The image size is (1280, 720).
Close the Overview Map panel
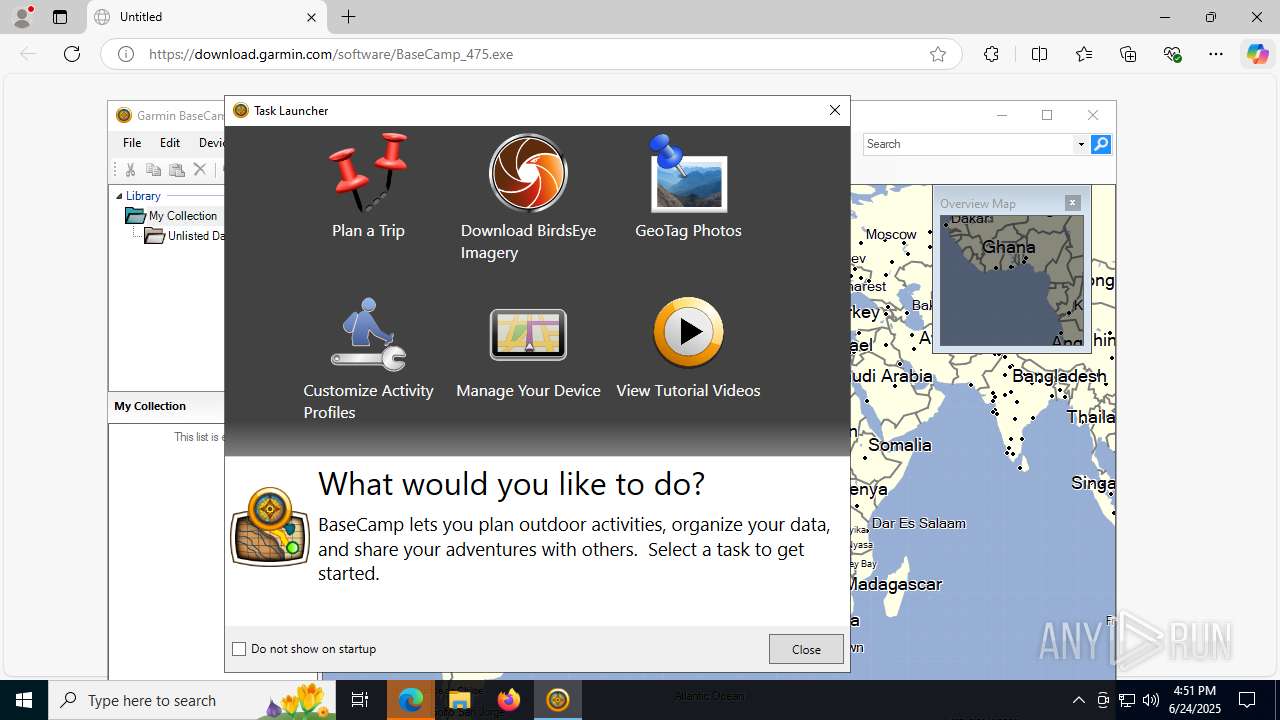[x=1072, y=202]
